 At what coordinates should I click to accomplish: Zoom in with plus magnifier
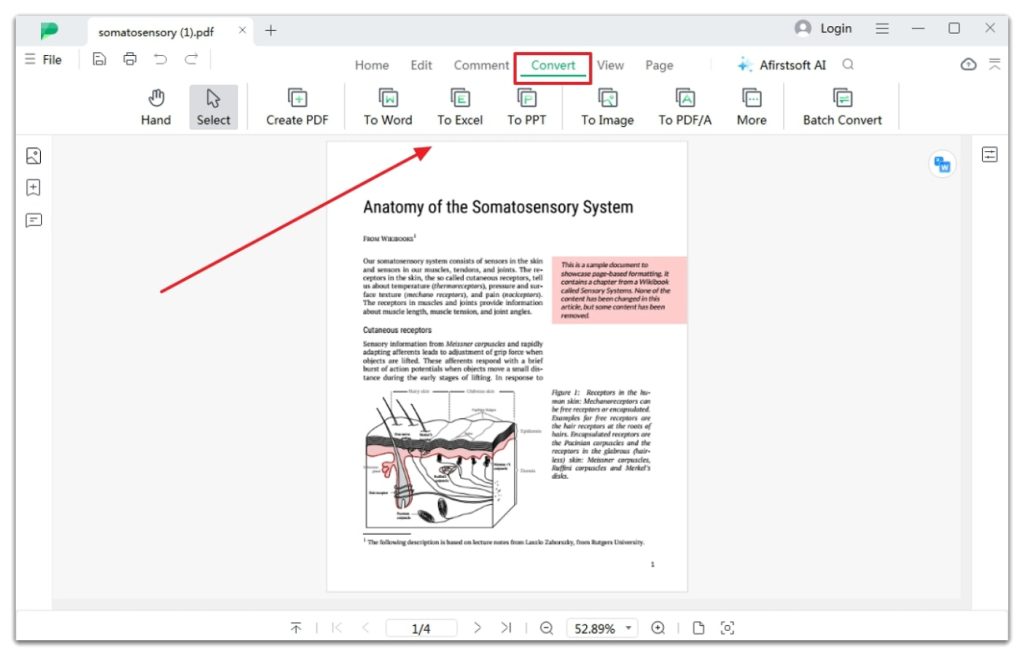(658, 628)
